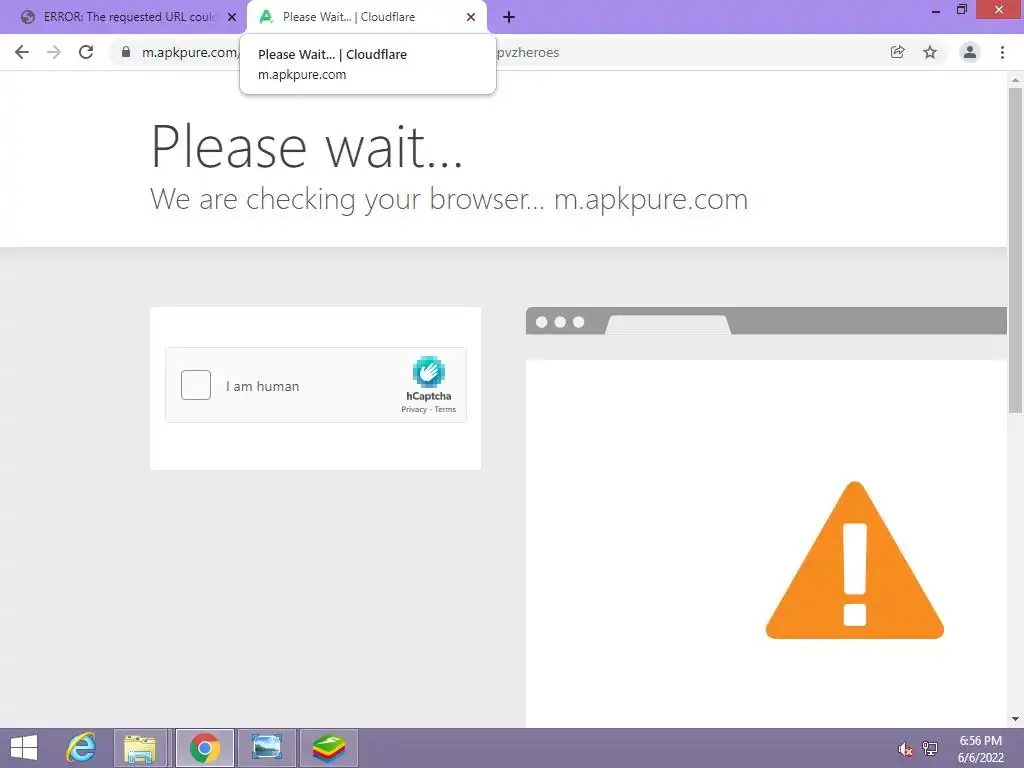The image size is (1024, 768).
Task: Click the forward navigation arrow
Action: tap(54, 52)
